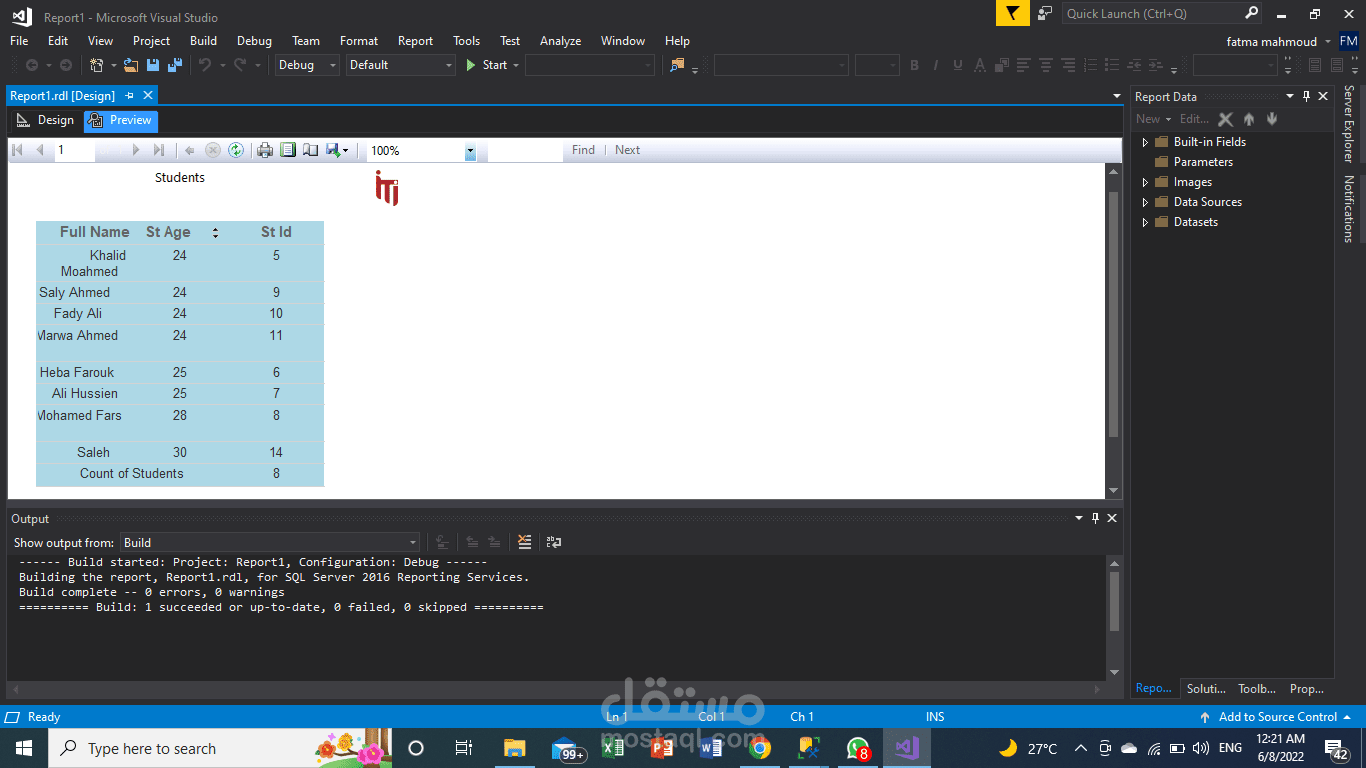This screenshot has height=768, width=1366.
Task: Click the Stop rendering icon
Action: coord(213,150)
